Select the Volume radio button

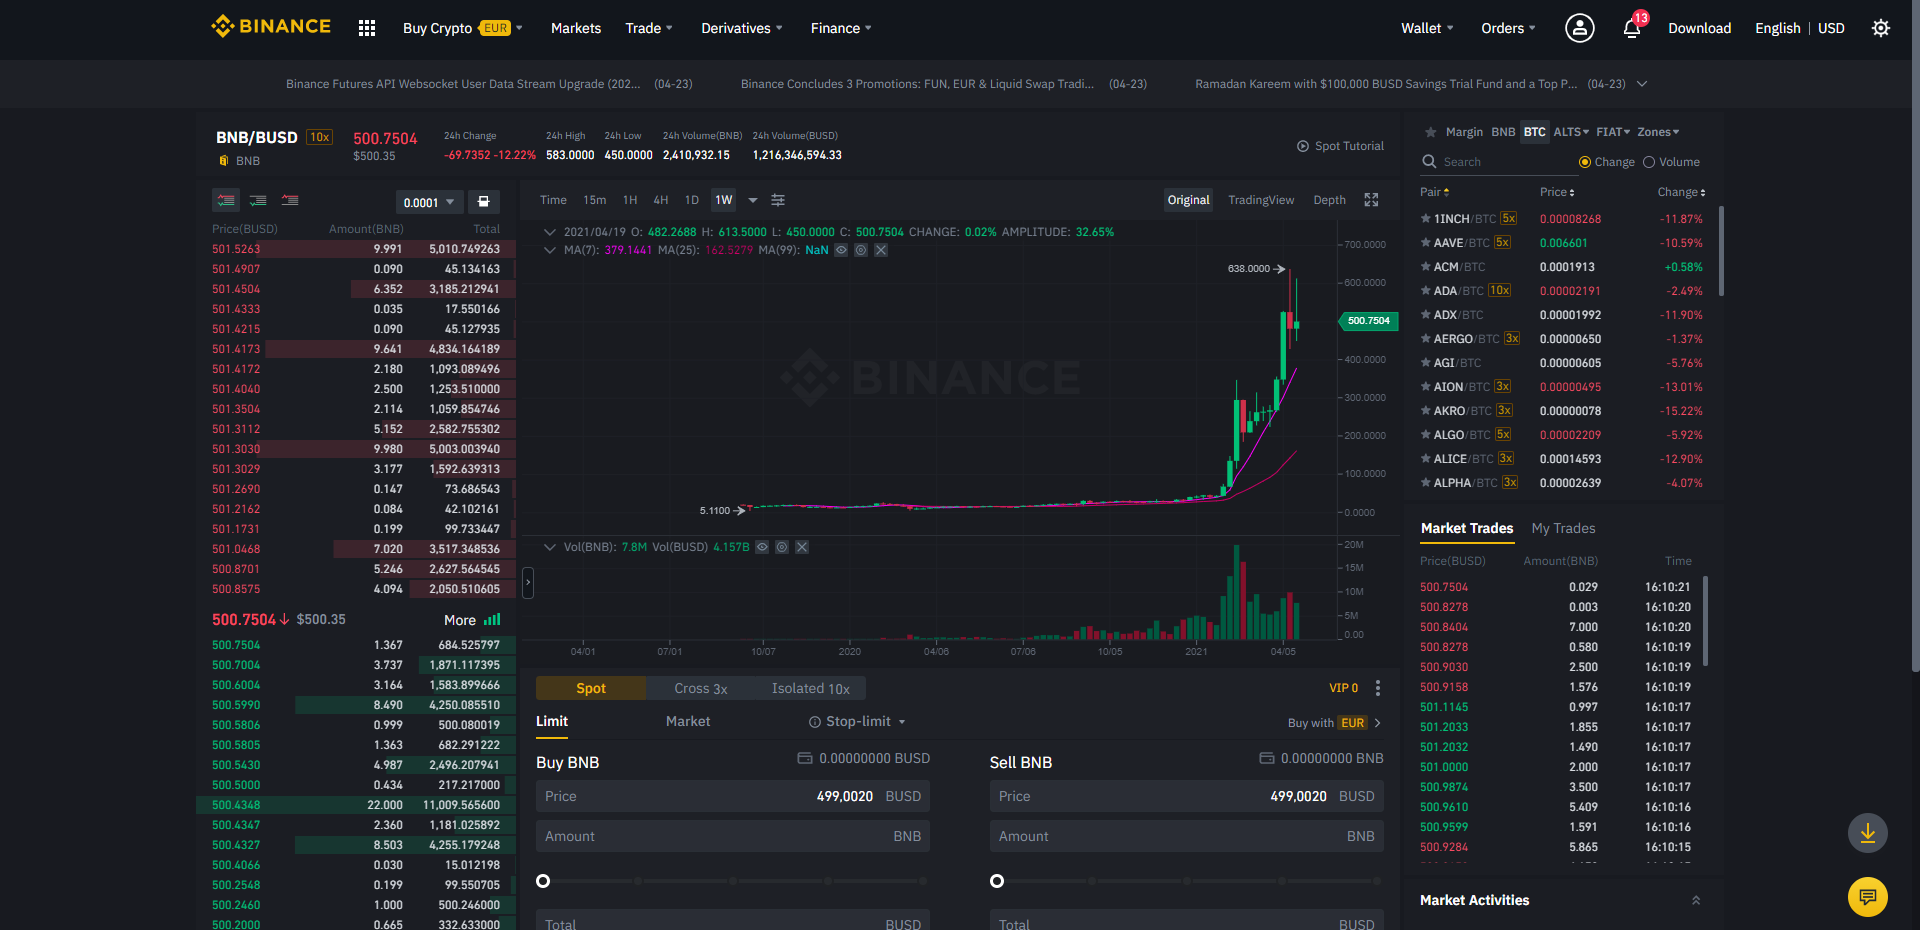click(1649, 162)
